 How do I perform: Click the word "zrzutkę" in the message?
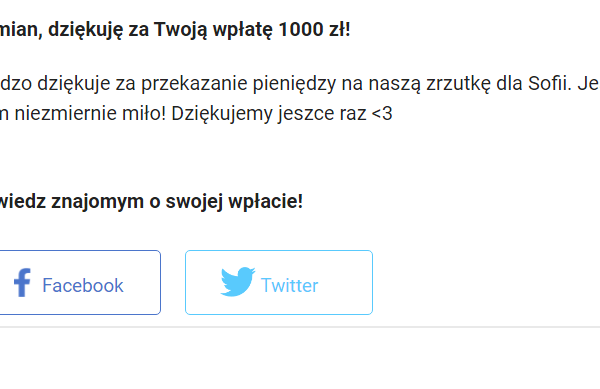click(x=459, y=85)
